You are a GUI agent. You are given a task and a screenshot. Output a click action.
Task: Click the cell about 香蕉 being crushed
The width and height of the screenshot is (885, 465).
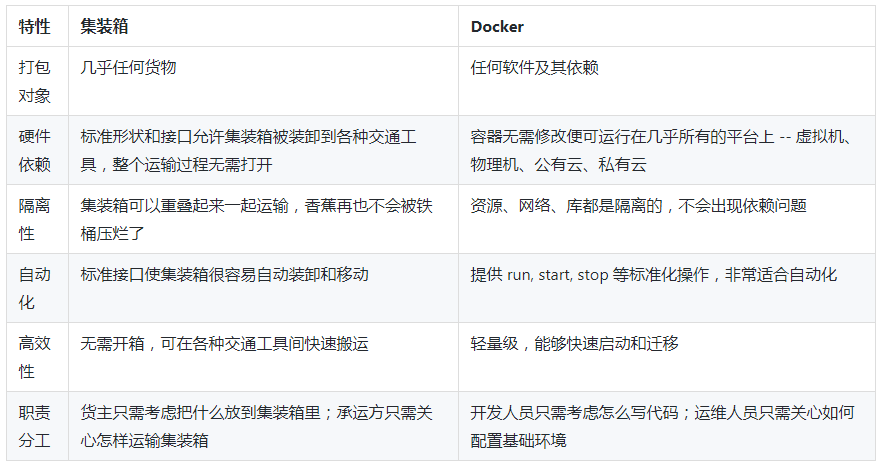[x=256, y=219]
